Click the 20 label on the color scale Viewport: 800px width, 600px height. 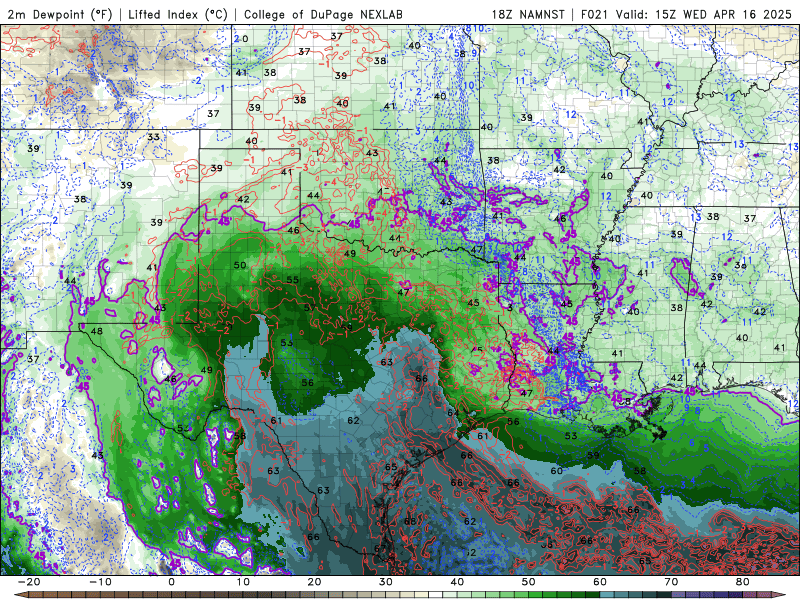(x=314, y=582)
